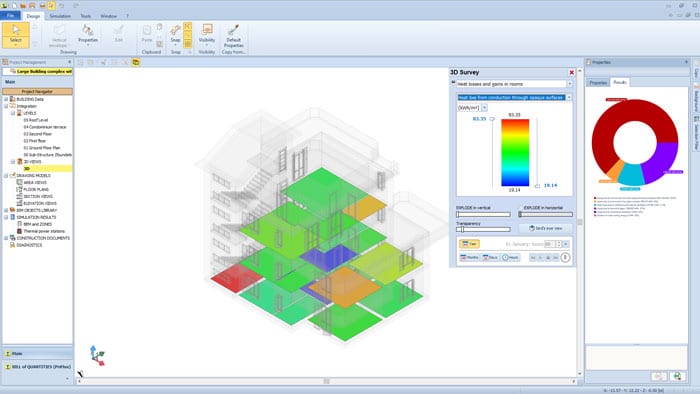
Task: Click the highlighted yellow view toolbar icon
Action: [136, 62]
